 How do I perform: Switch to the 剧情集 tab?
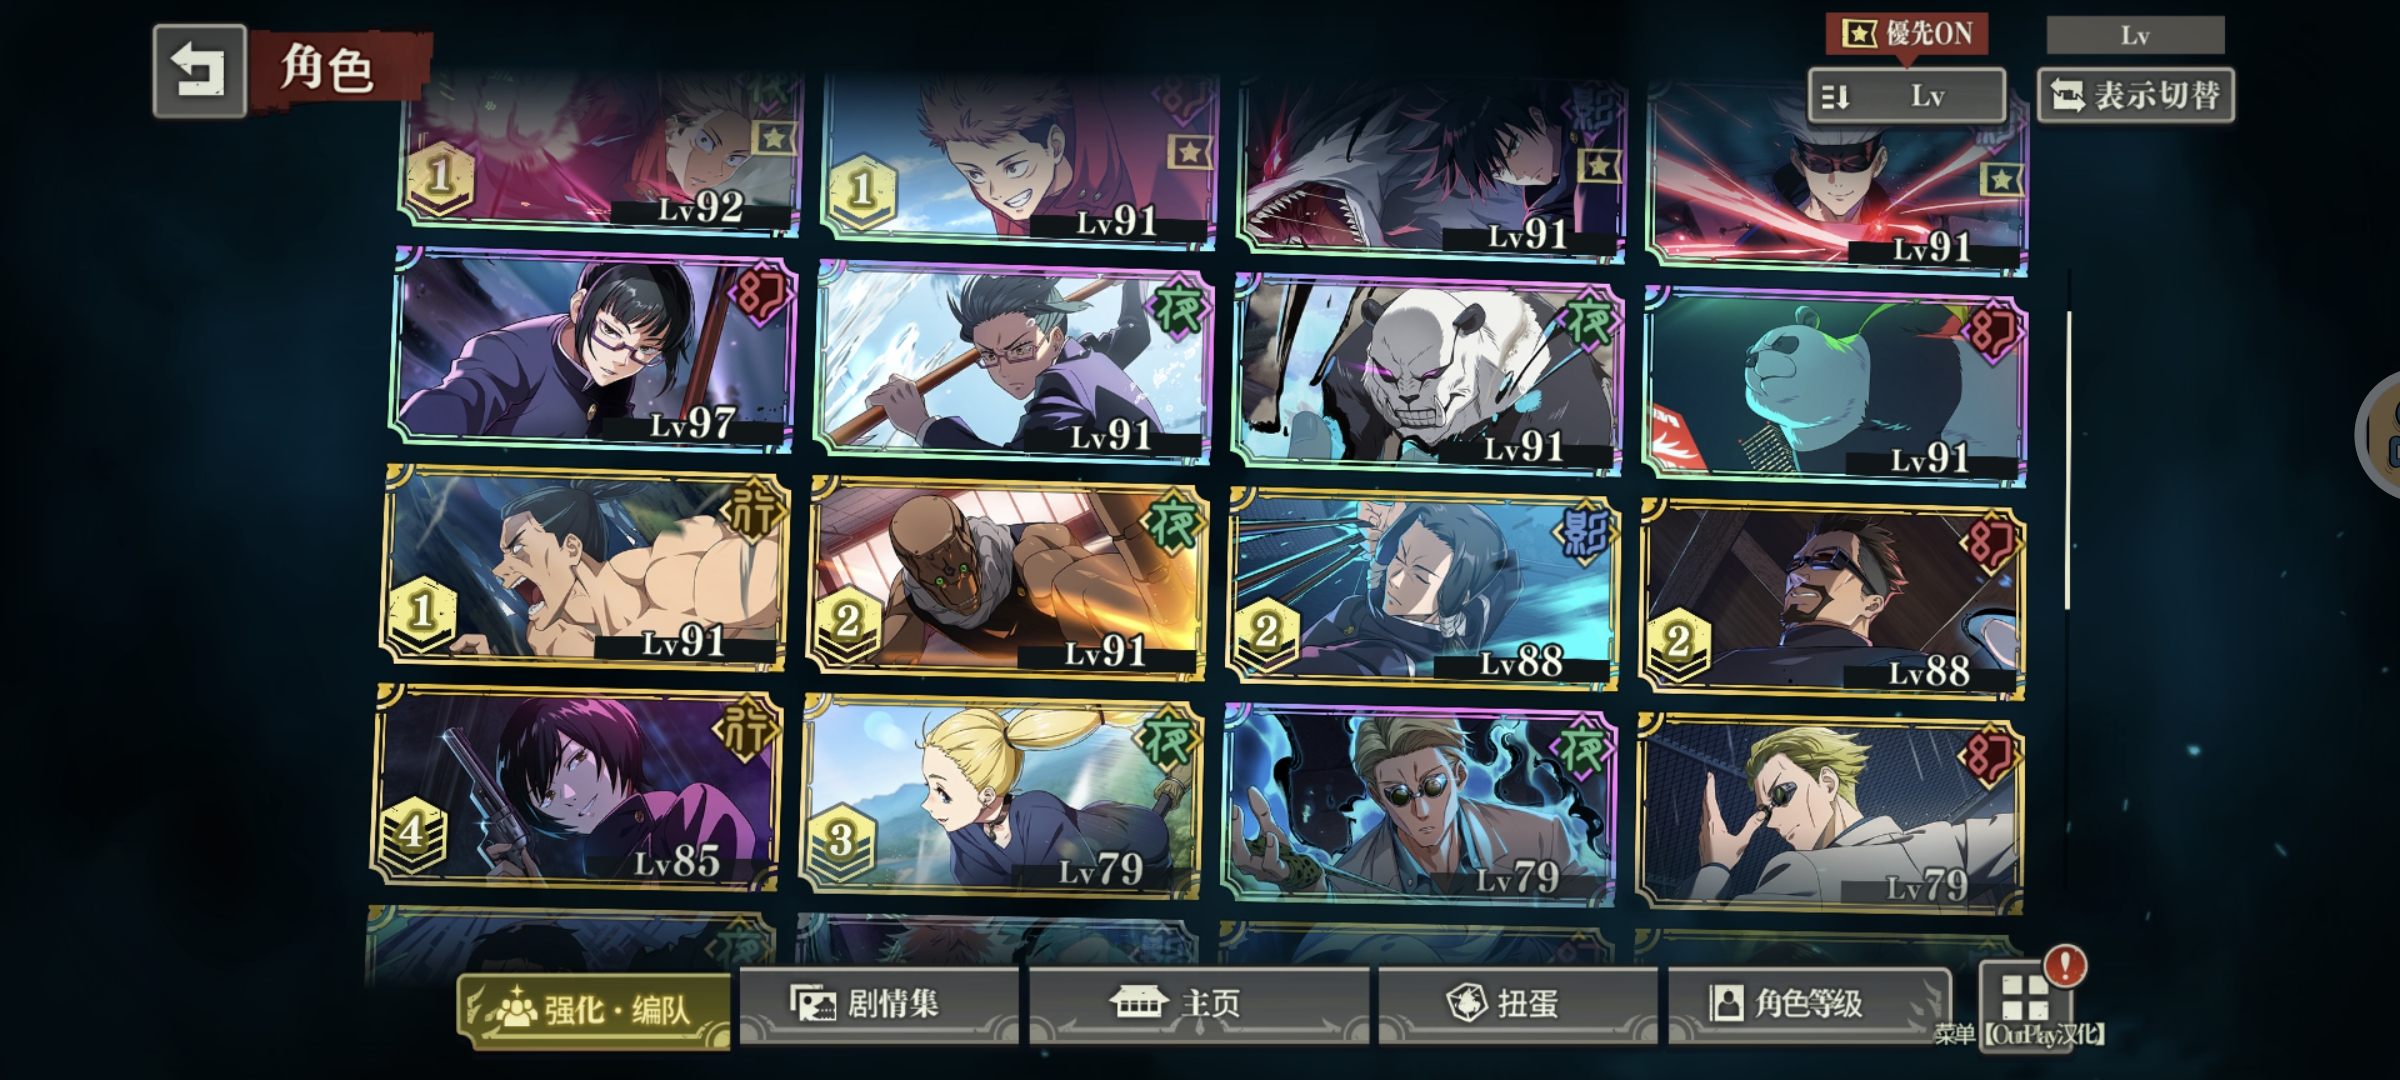878,1003
